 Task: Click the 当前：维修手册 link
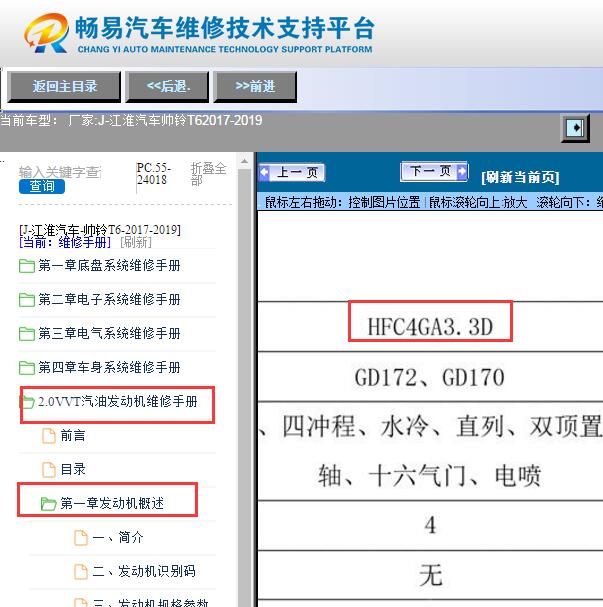(x=65, y=242)
